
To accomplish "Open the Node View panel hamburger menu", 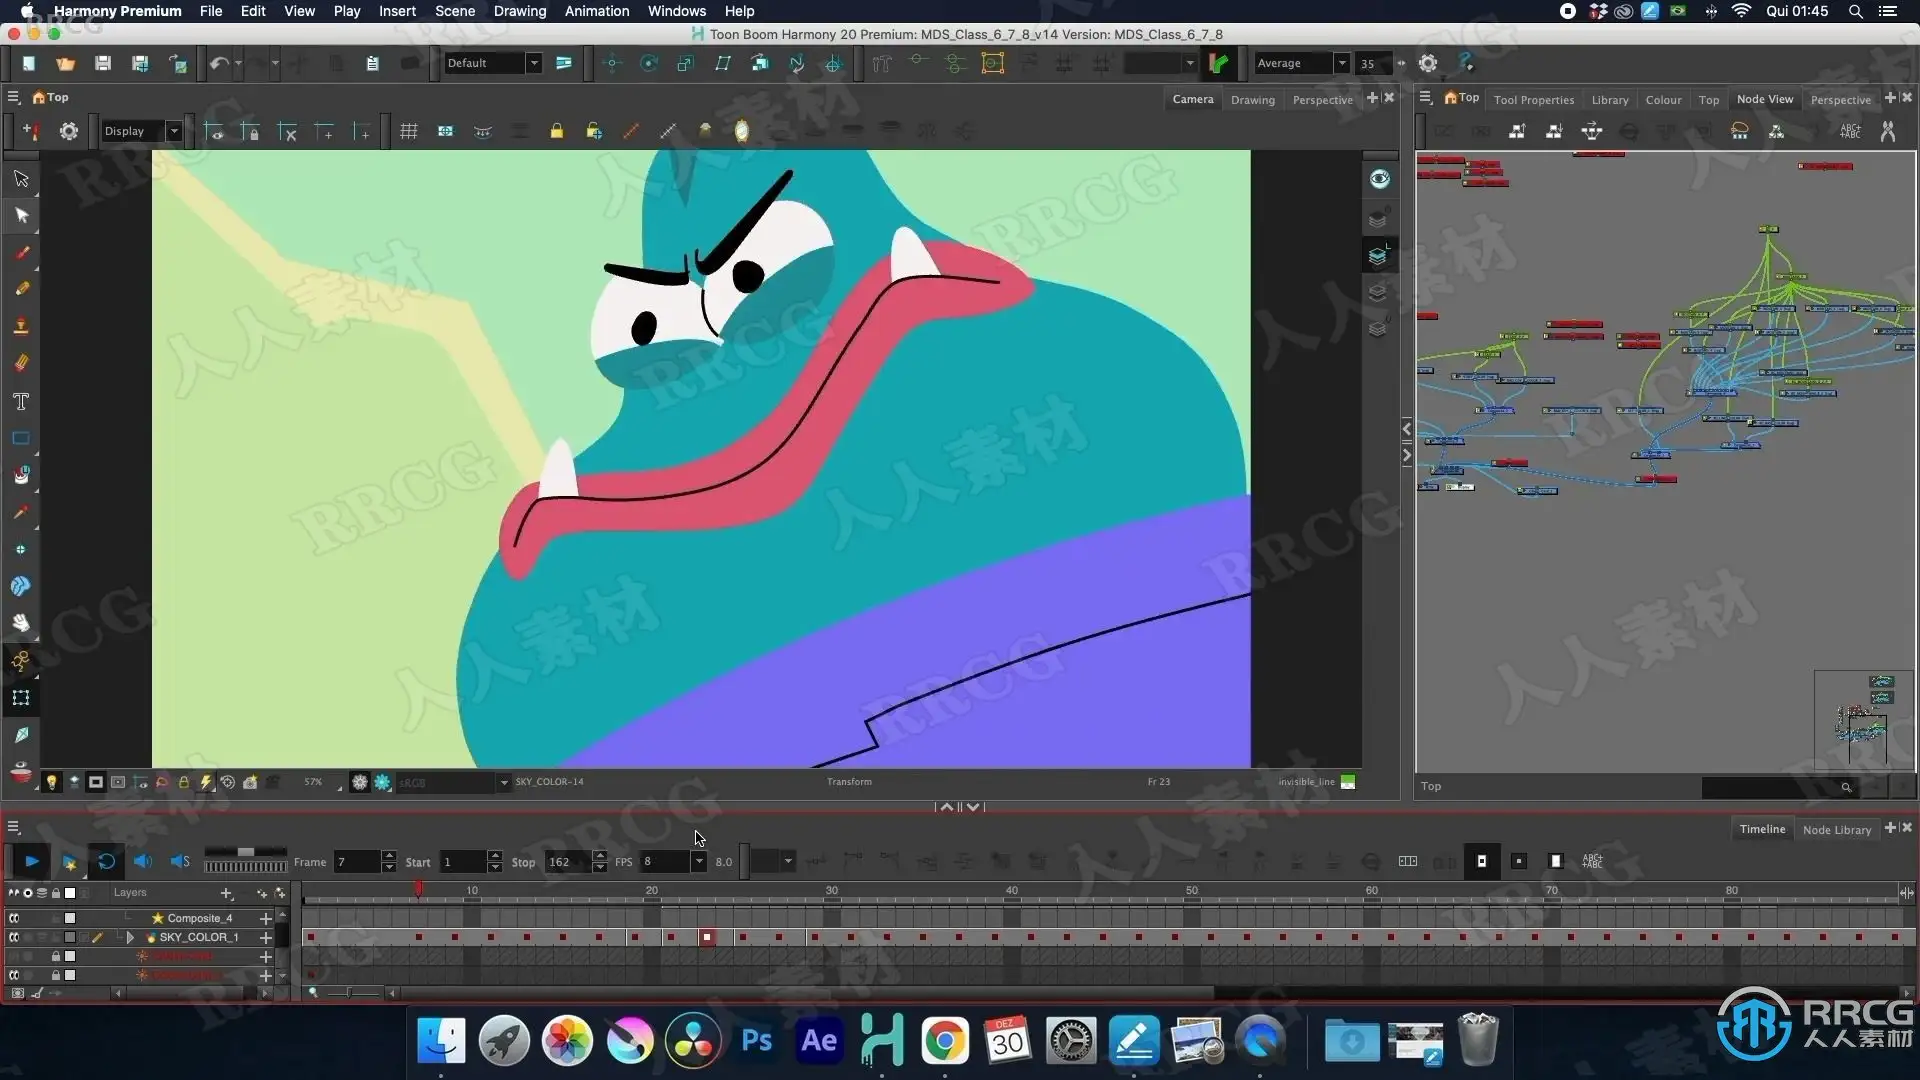I will pos(1426,97).
